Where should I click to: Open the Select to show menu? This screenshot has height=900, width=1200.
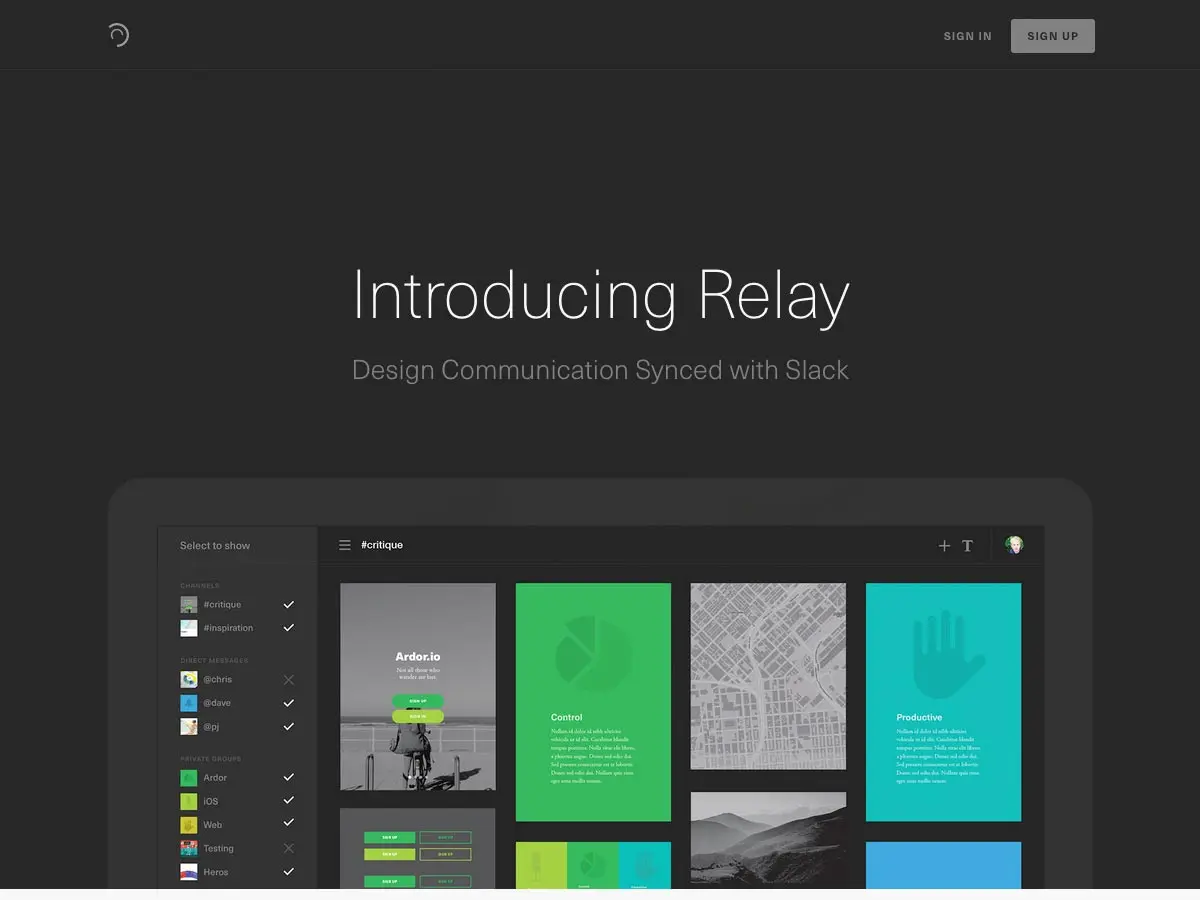(214, 545)
